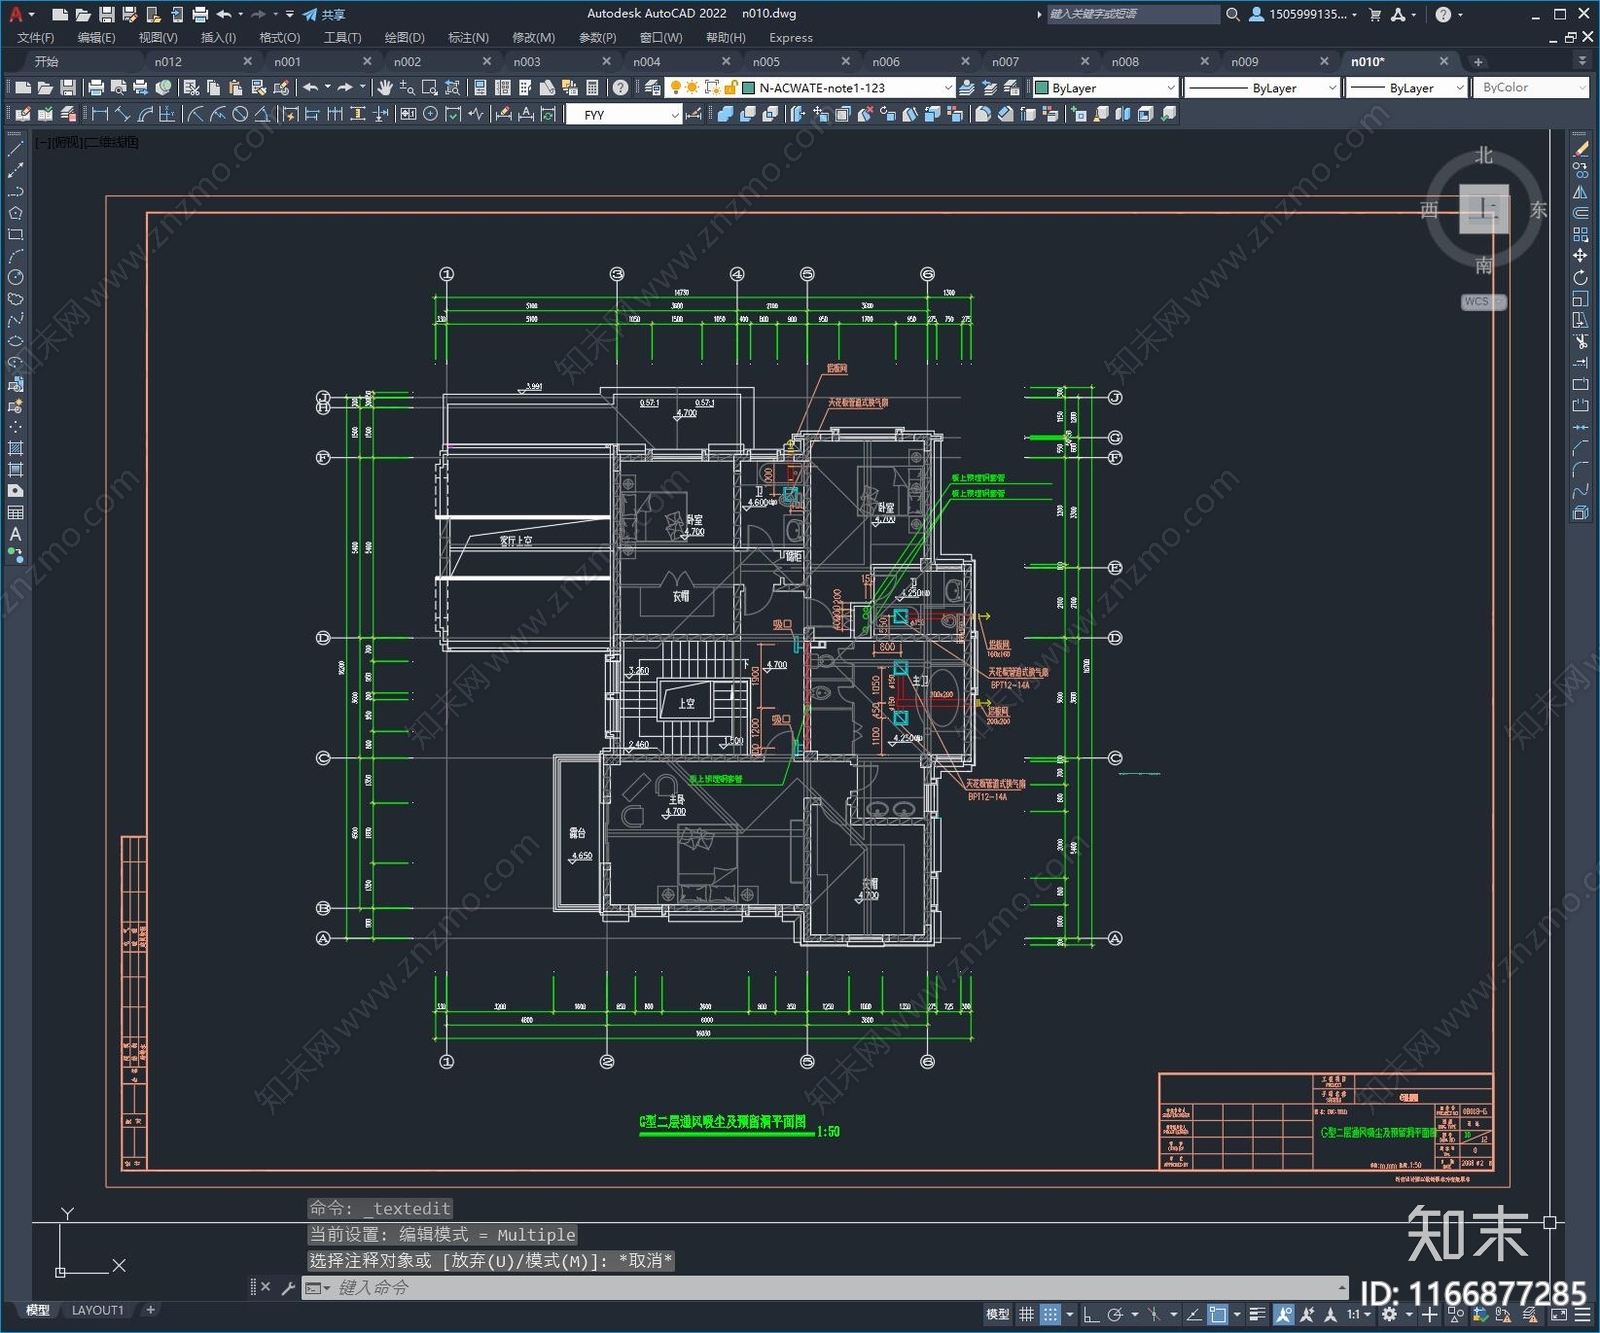1600x1333 pixels.
Task: Open the Layer Properties Manager icon
Action: [x=653, y=88]
